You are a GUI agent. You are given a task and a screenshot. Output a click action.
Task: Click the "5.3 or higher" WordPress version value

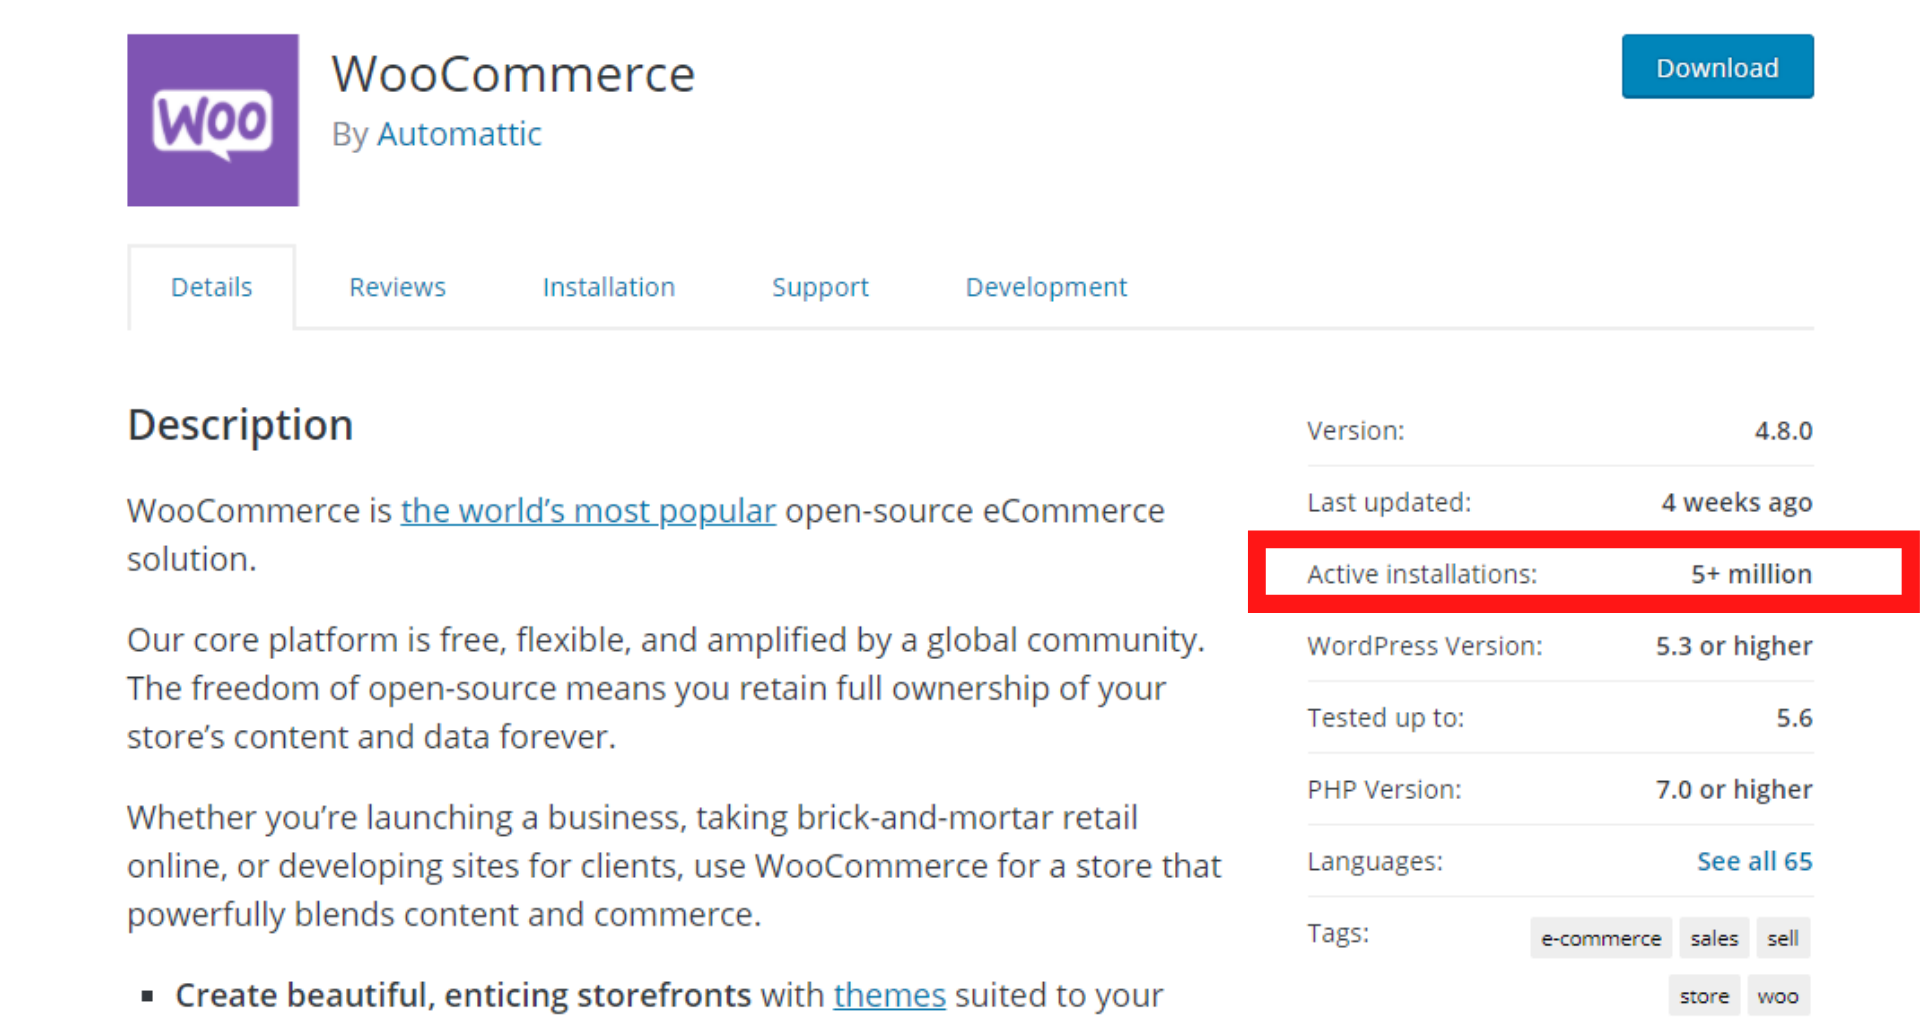click(1734, 646)
